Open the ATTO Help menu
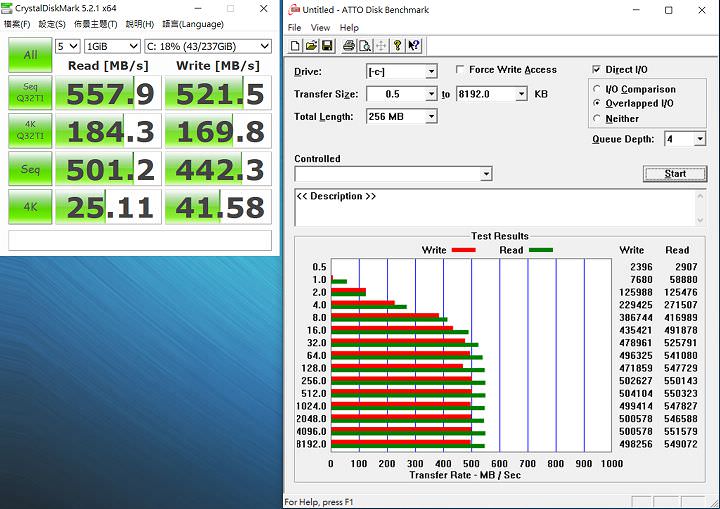Screen dimensions: 720x509 click(x=349, y=28)
